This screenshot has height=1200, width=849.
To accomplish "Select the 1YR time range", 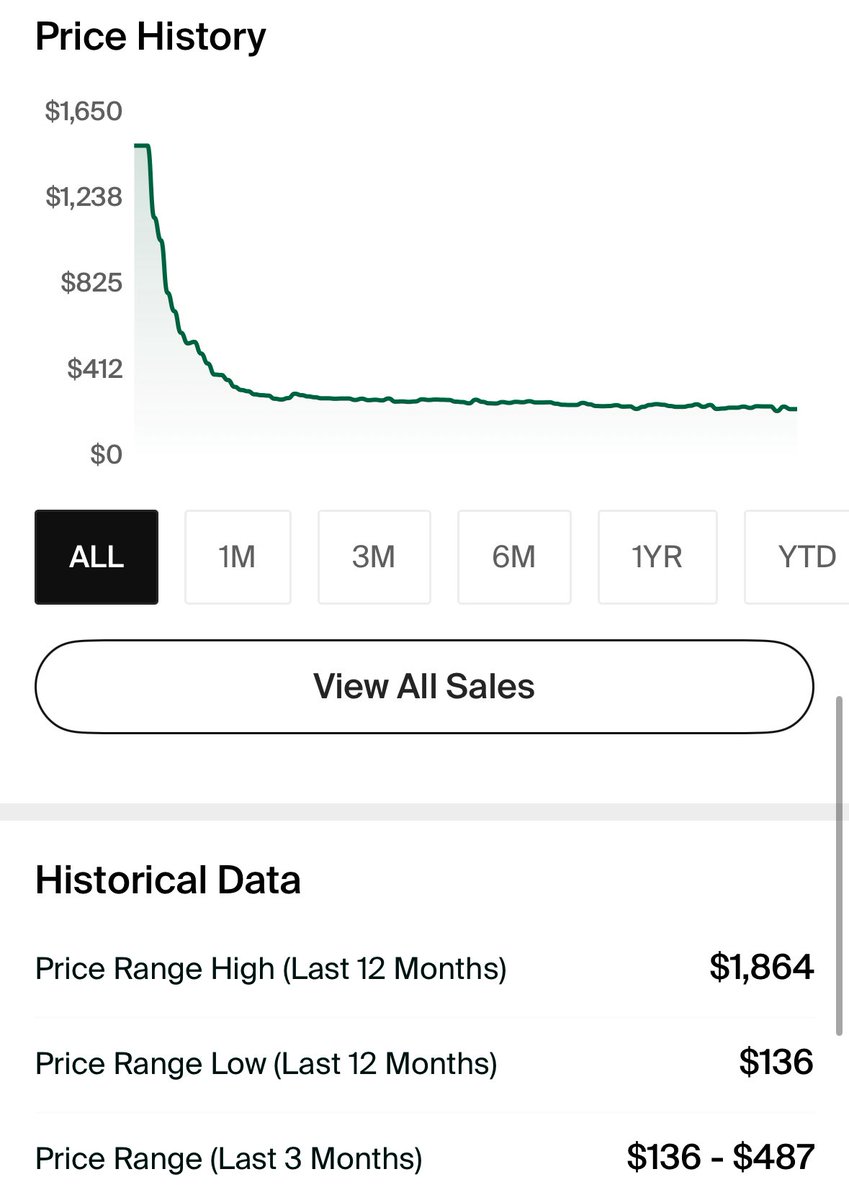I will click(x=657, y=557).
